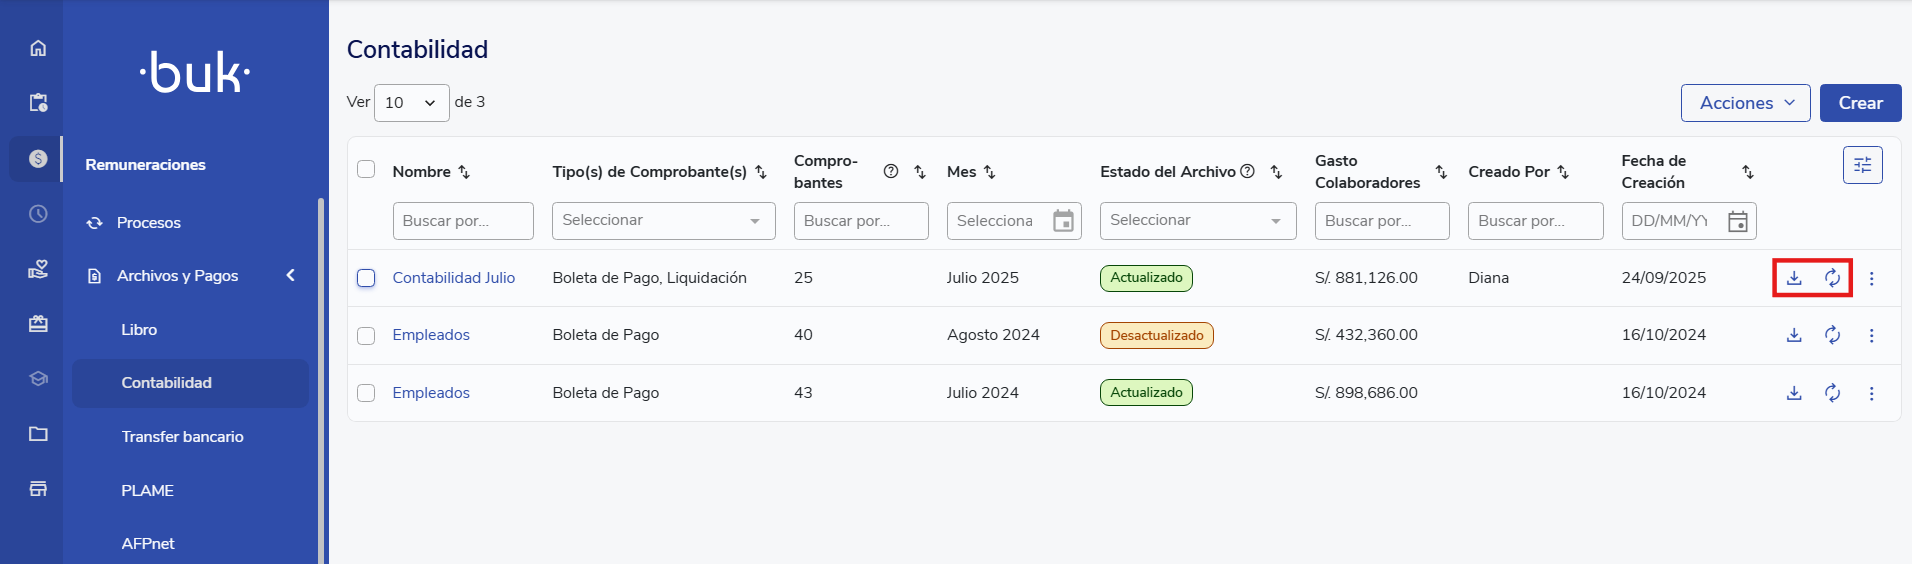This screenshot has width=1912, height=564.
Task: Toggle the select all rows checkbox
Action: click(366, 169)
